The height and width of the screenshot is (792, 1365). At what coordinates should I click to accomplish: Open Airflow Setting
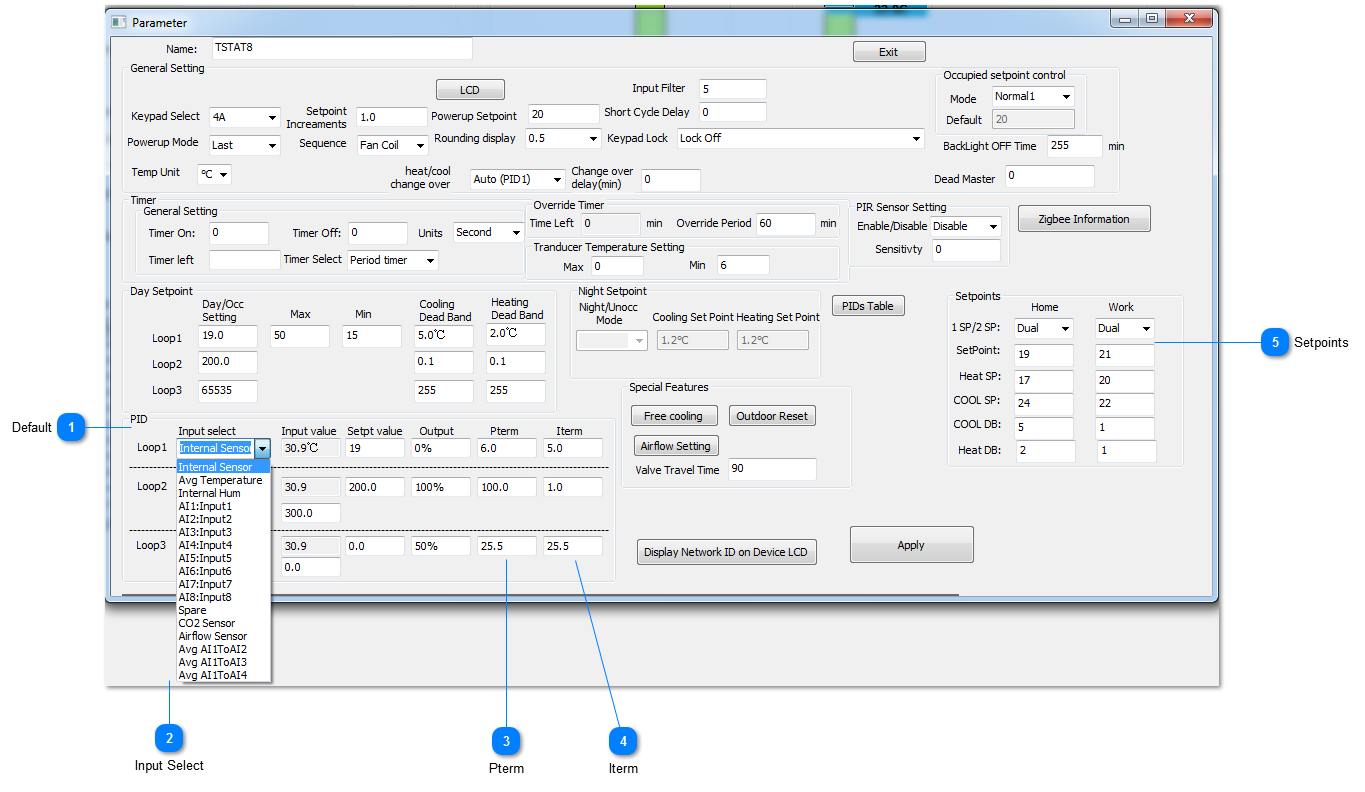point(676,446)
